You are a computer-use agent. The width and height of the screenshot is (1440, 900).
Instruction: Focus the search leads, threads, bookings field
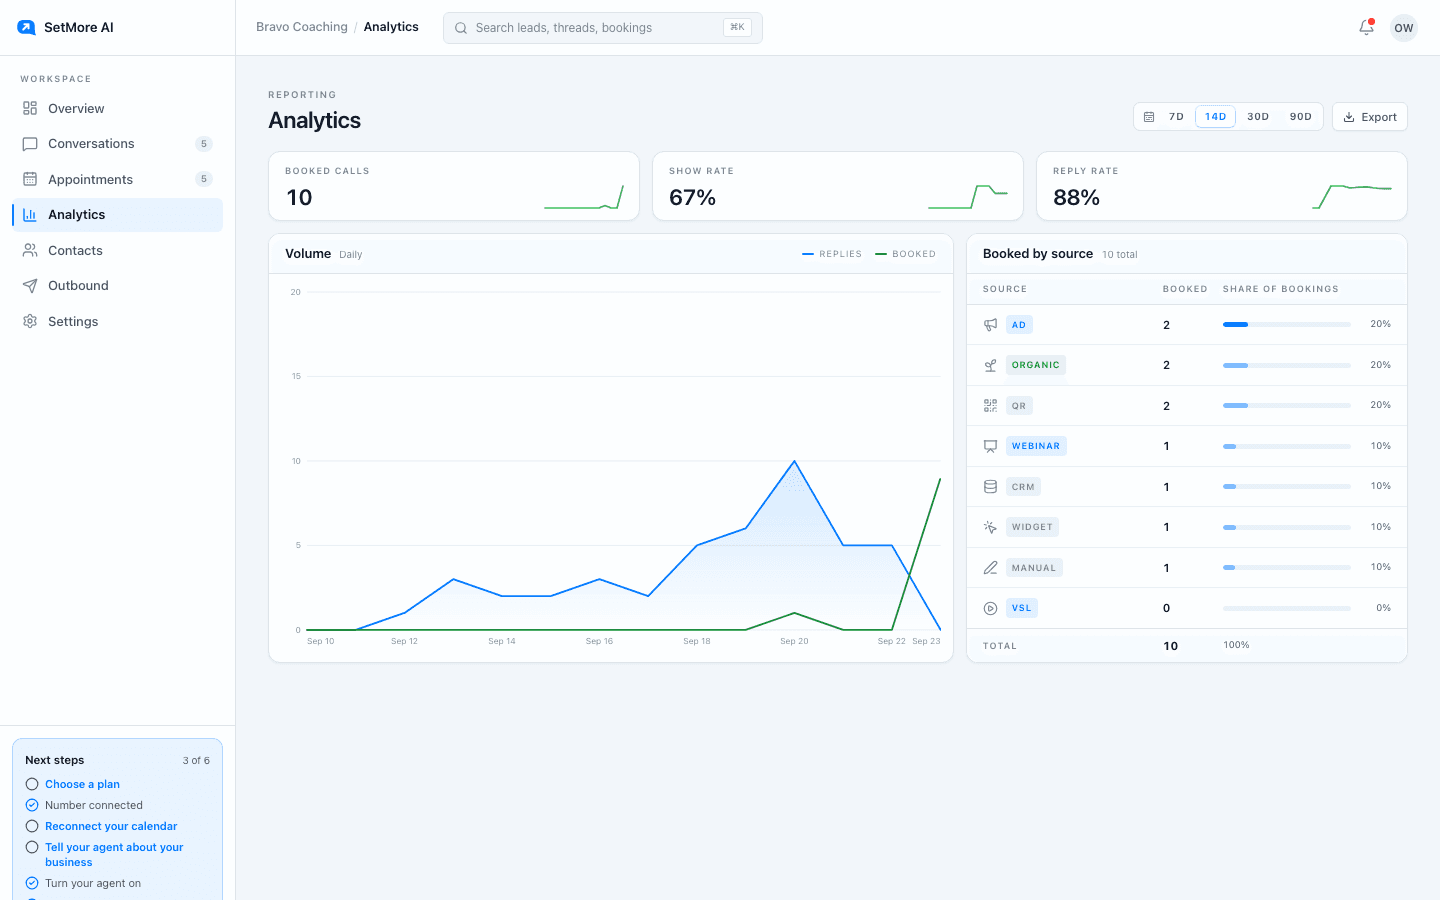pyautogui.click(x=603, y=28)
